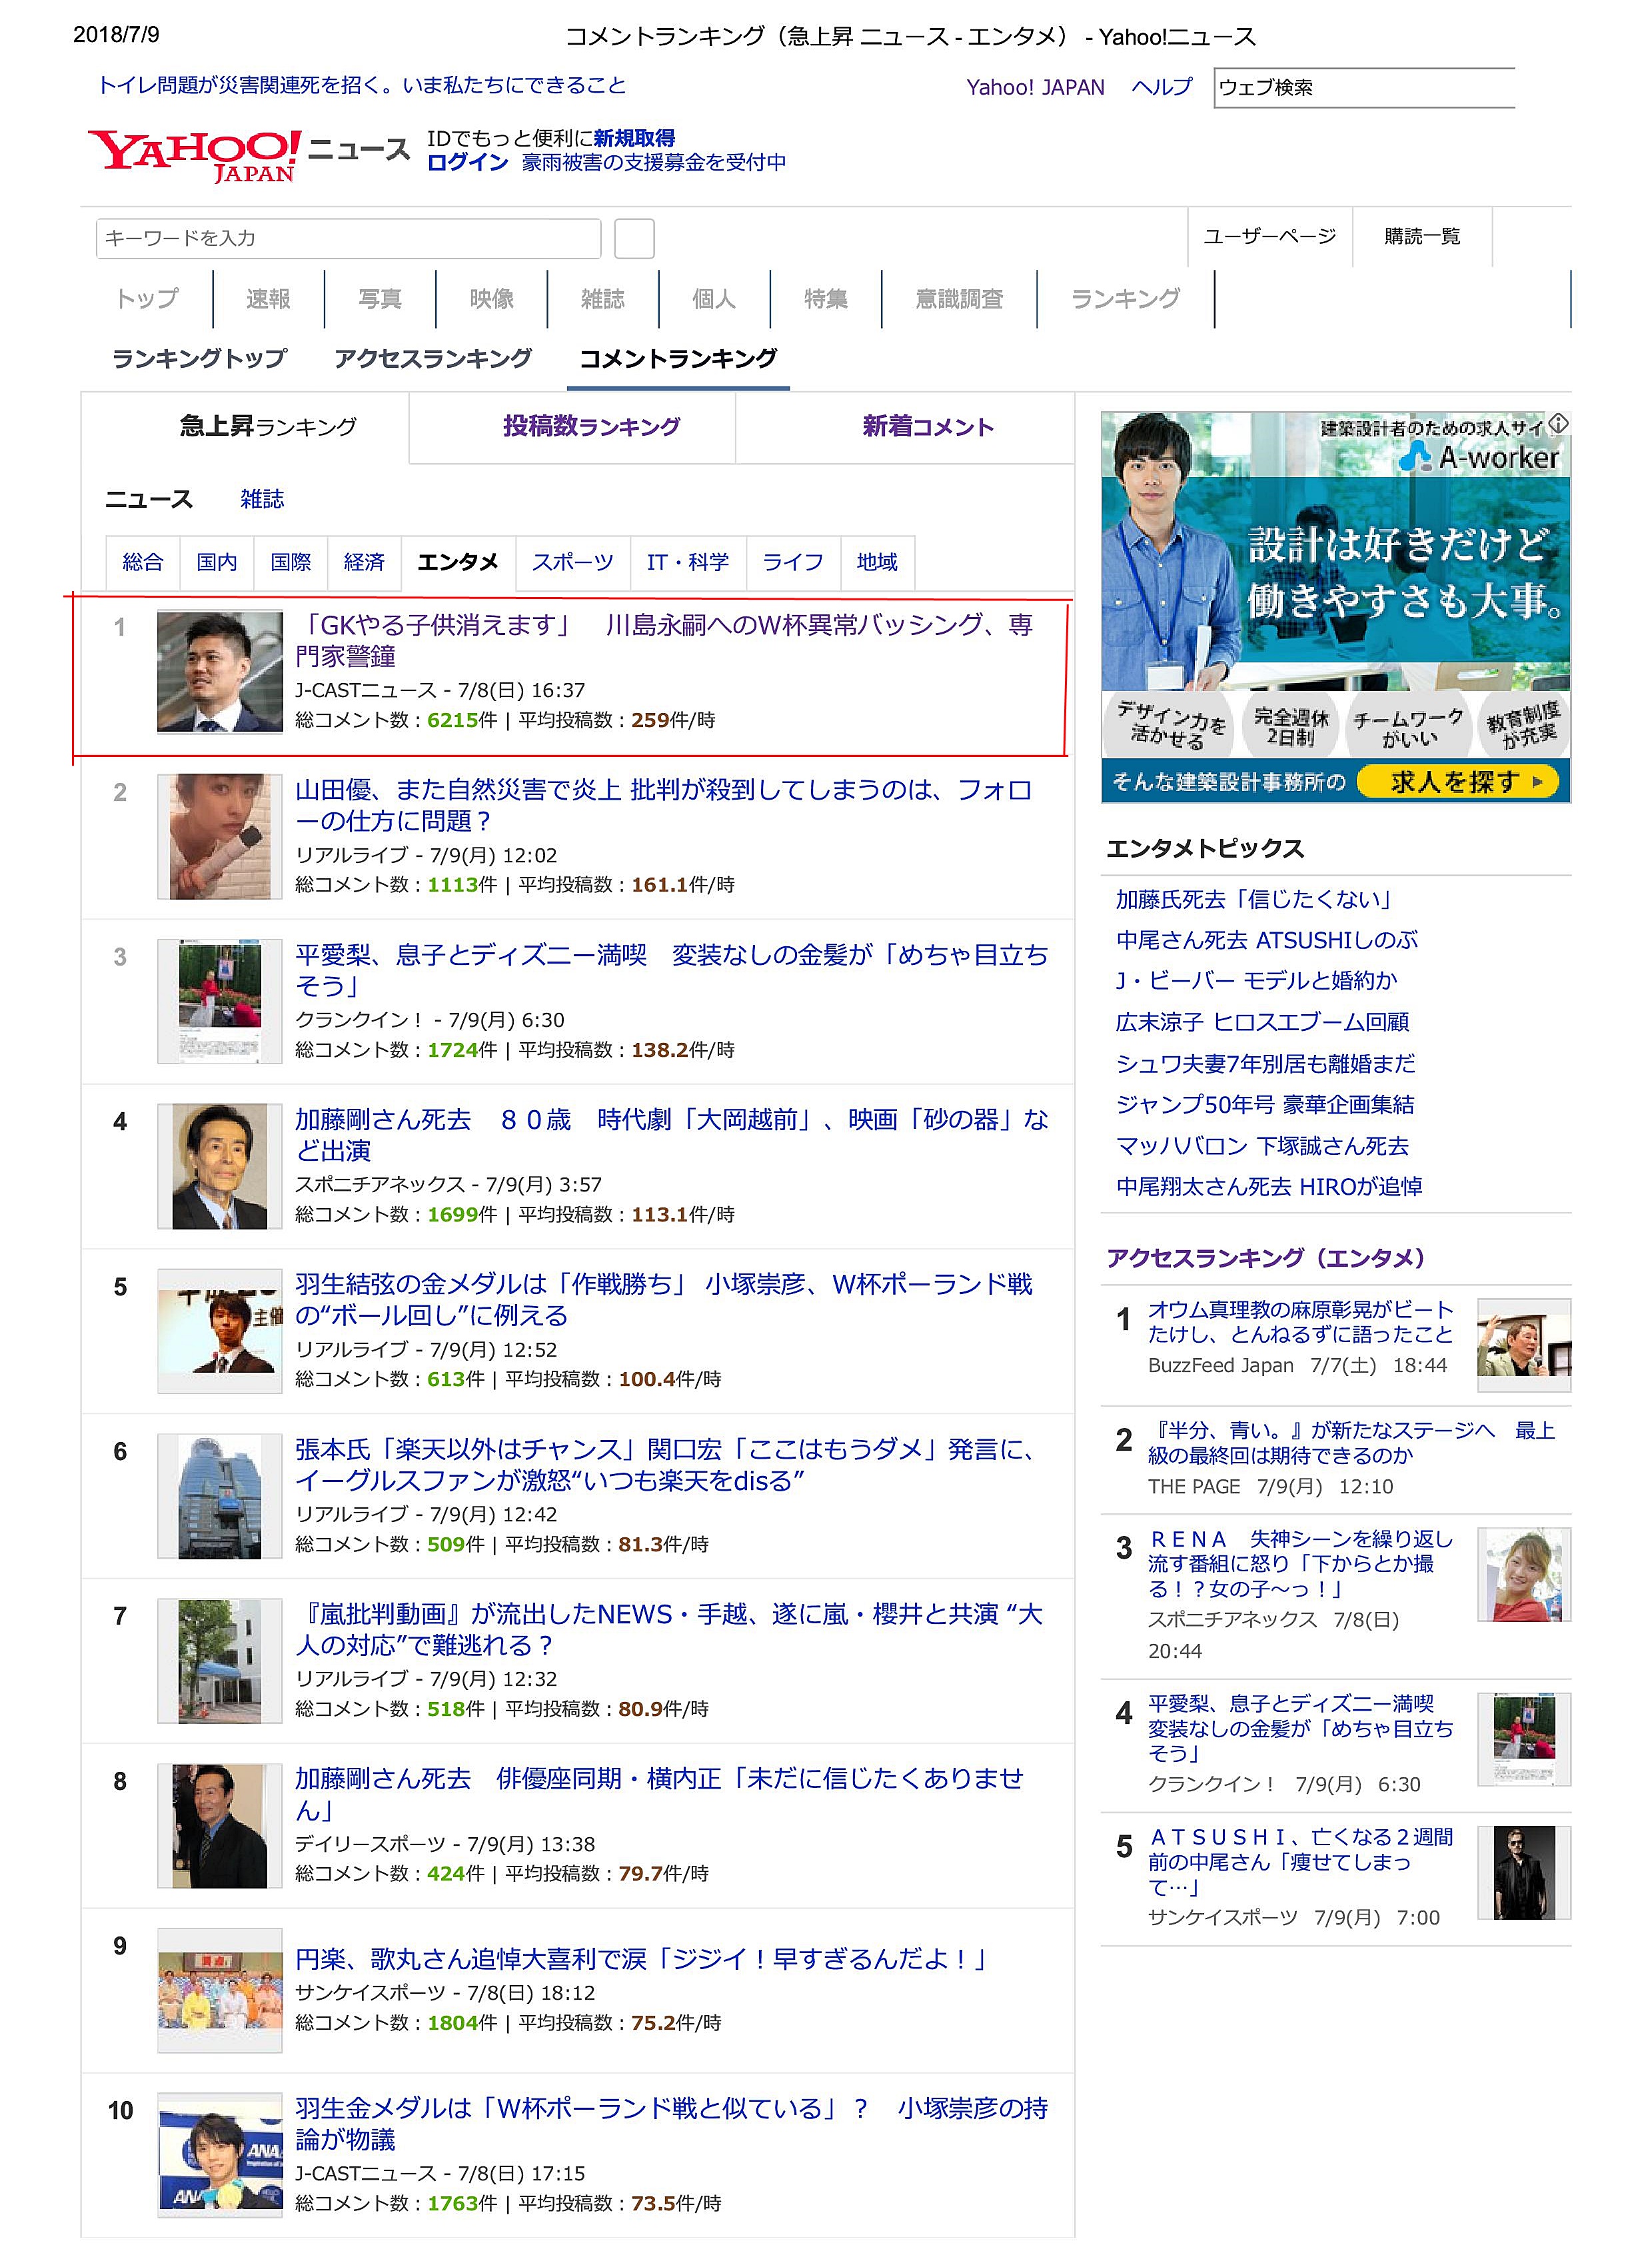Click the 雑誌 link beside ニュース
1652x2247 pixels.
(262, 499)
